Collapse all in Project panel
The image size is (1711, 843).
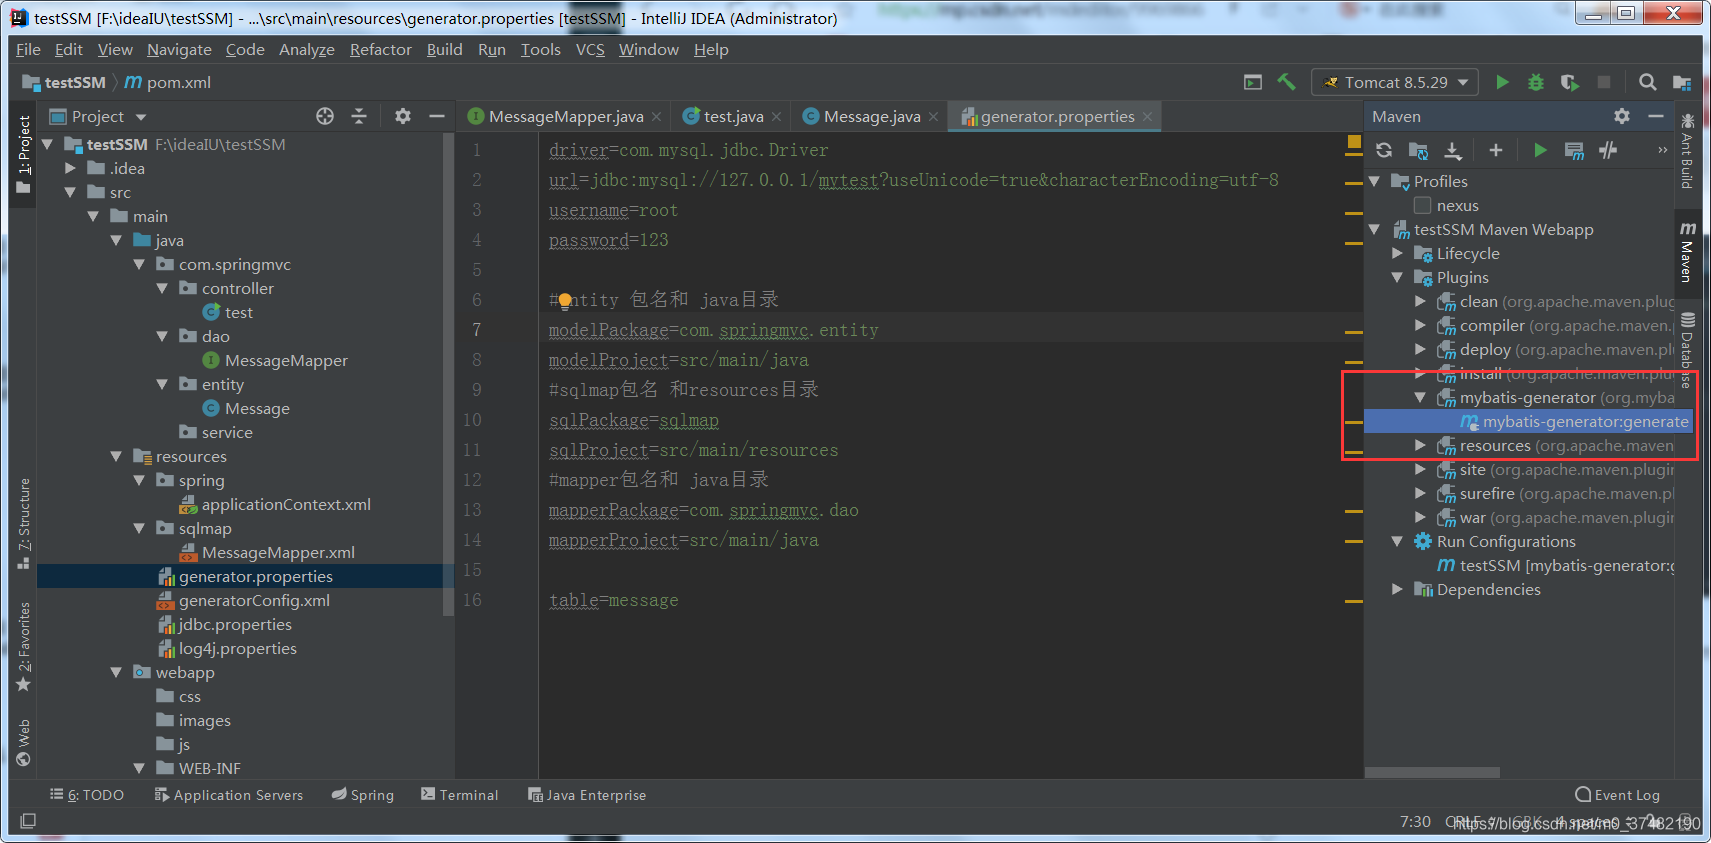[x=359, y=116]
